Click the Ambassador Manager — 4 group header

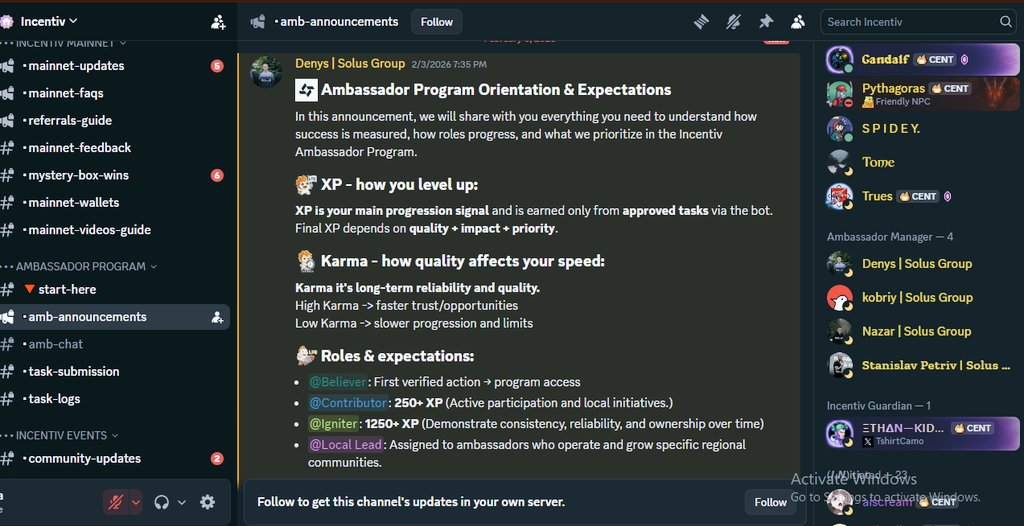click(889, 237)
